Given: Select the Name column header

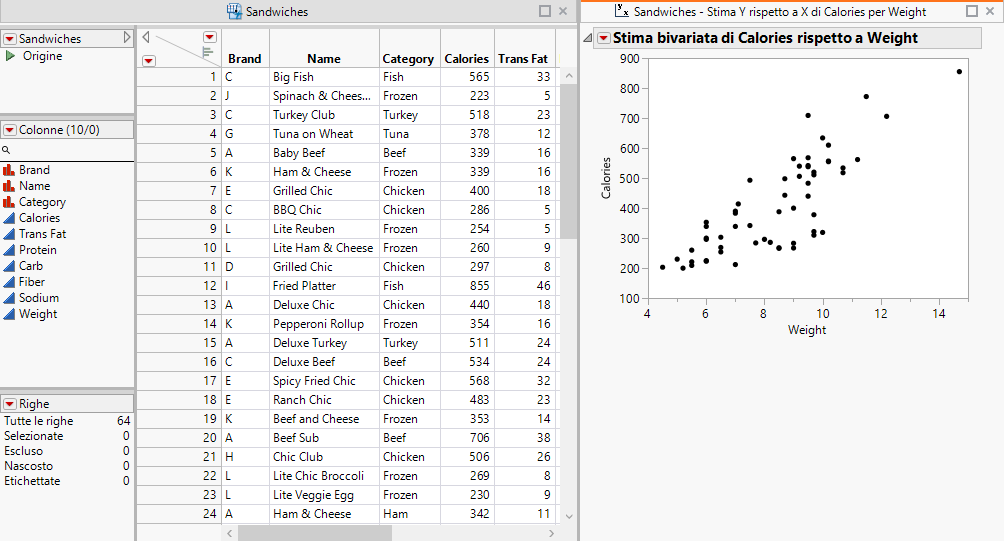Looking at the screenshot, I should coord(324,59).
